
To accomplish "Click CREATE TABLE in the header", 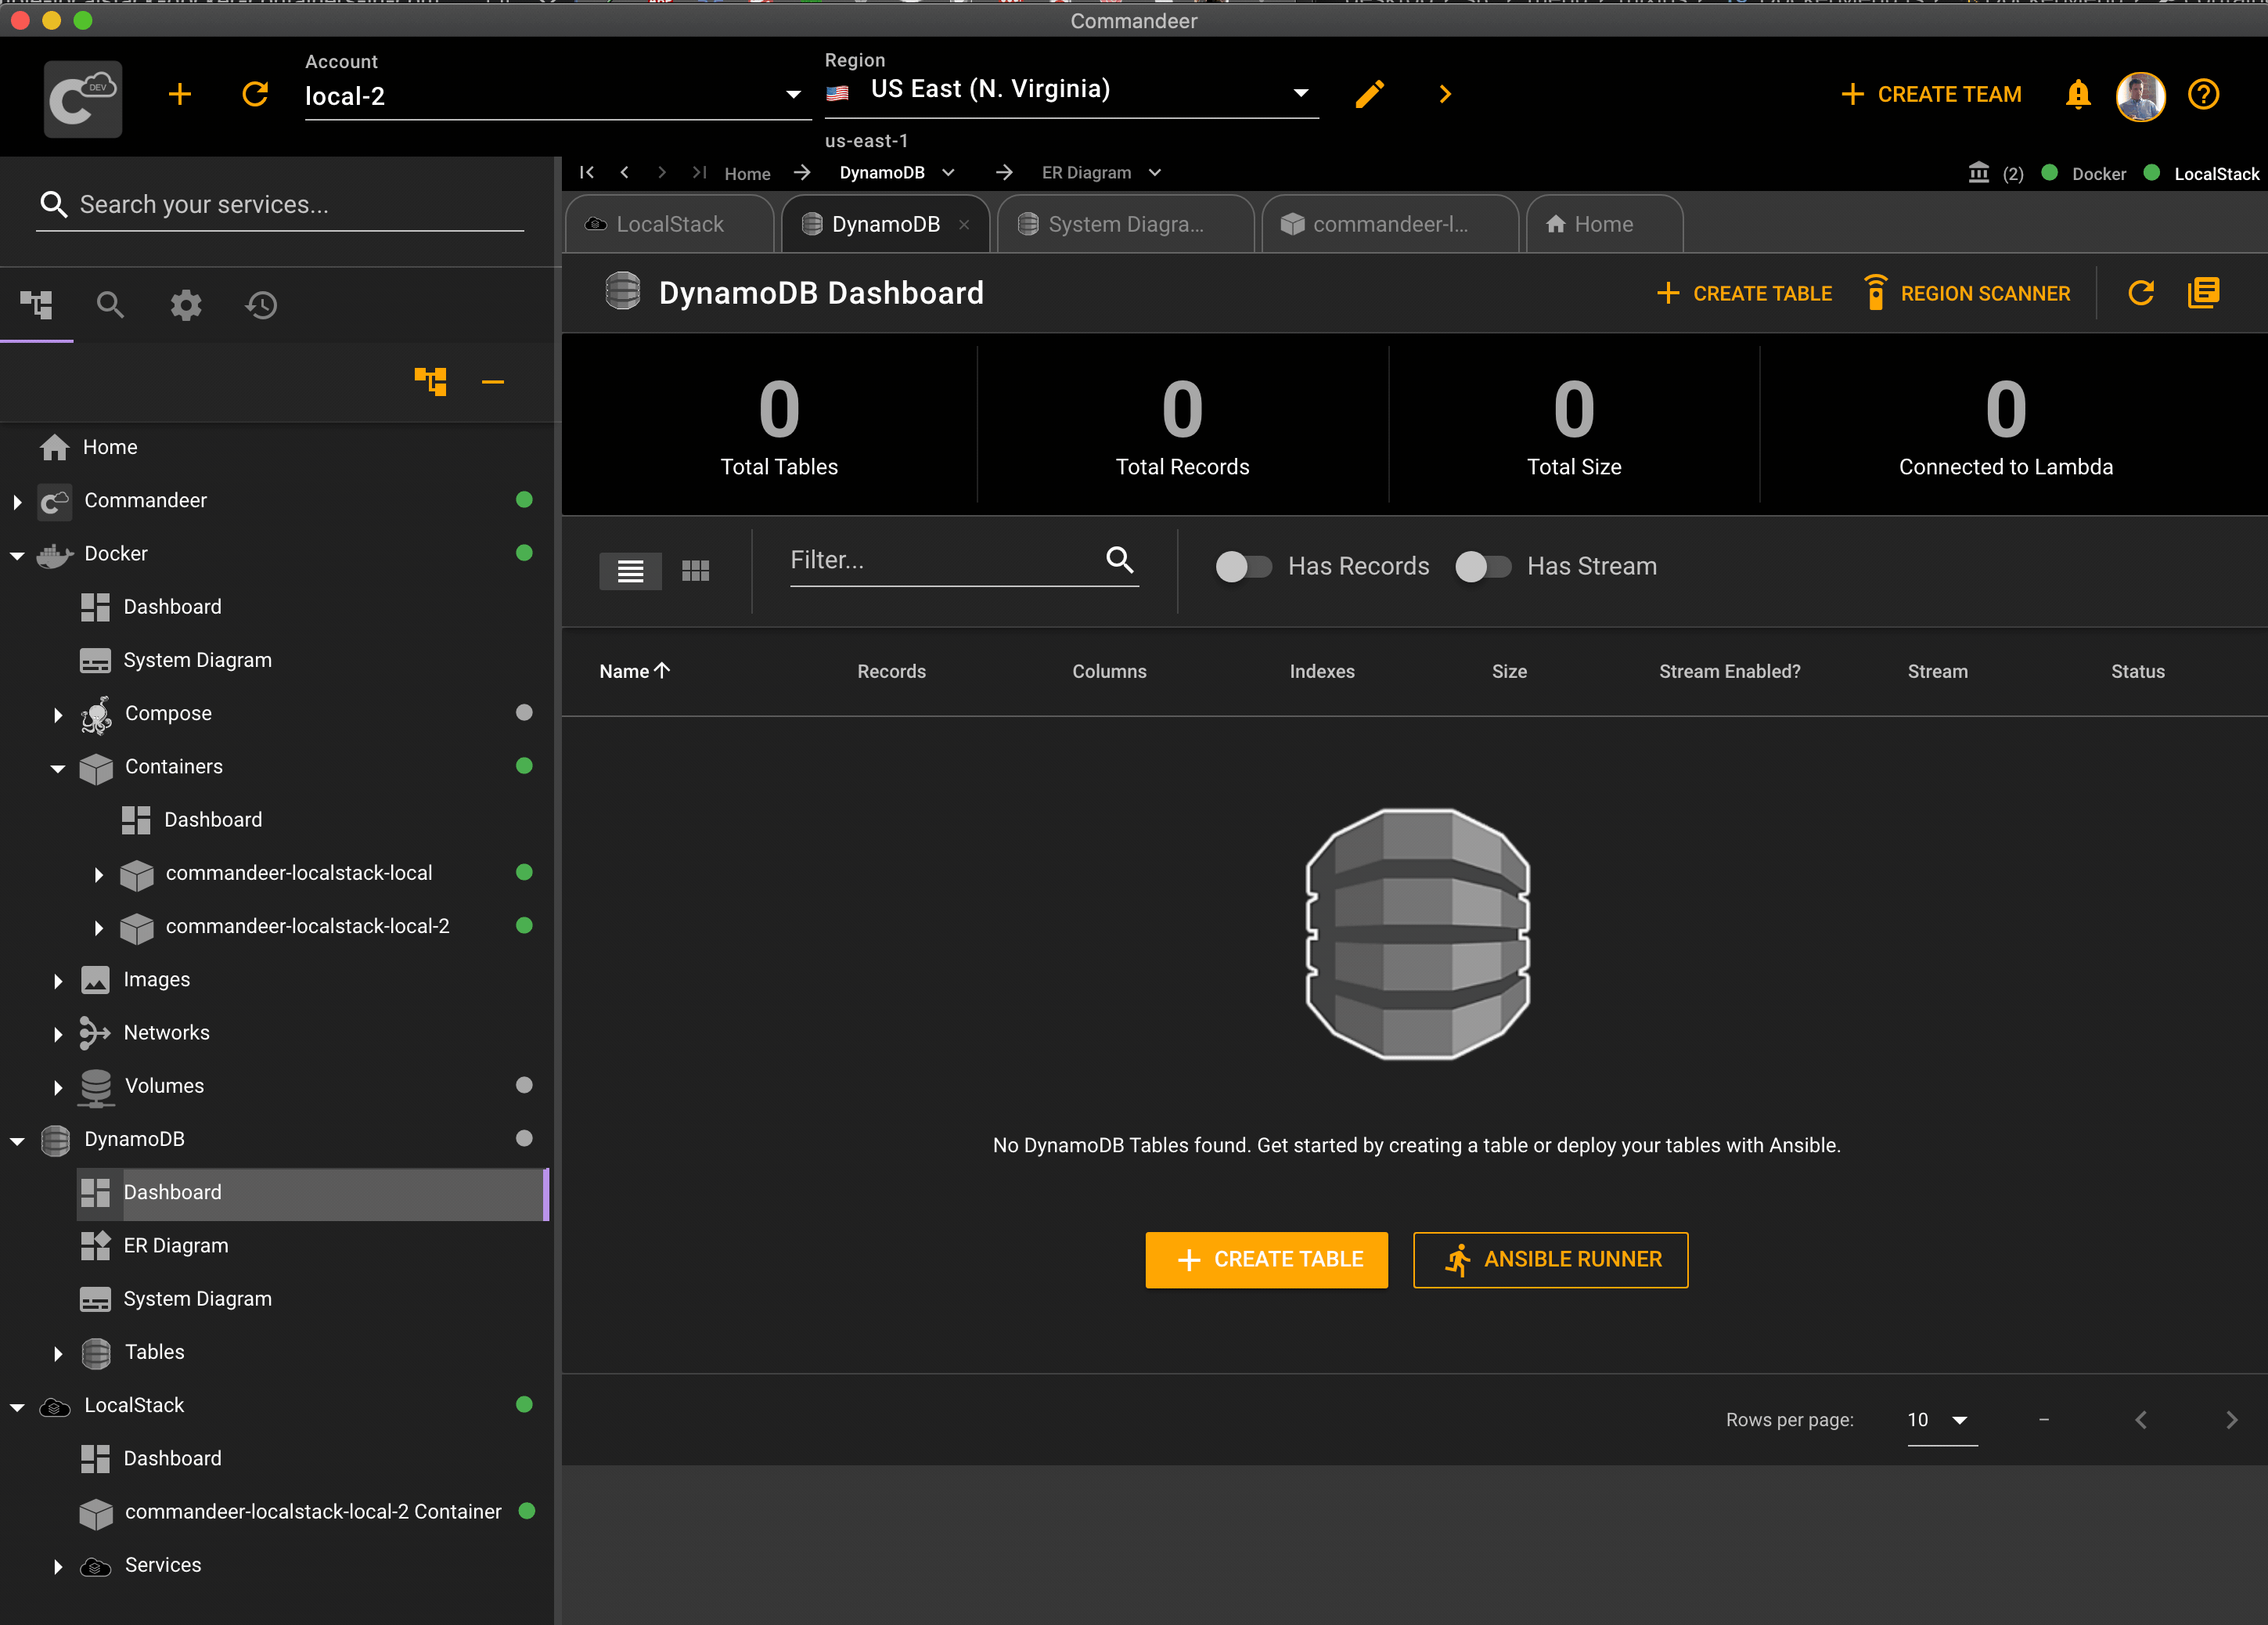I will (x=1745, y=293).
